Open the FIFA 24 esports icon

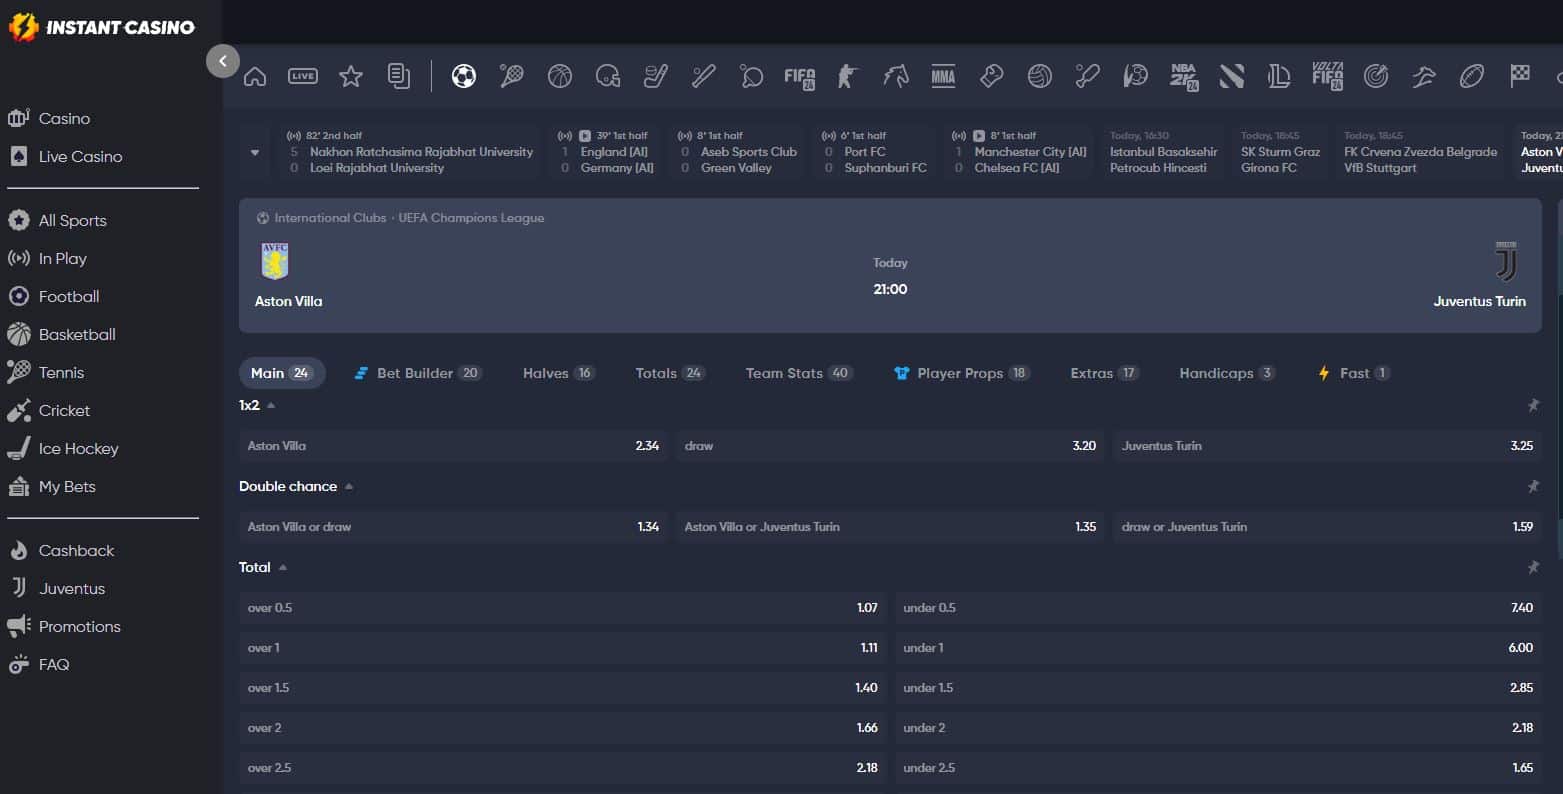(800, 77)
